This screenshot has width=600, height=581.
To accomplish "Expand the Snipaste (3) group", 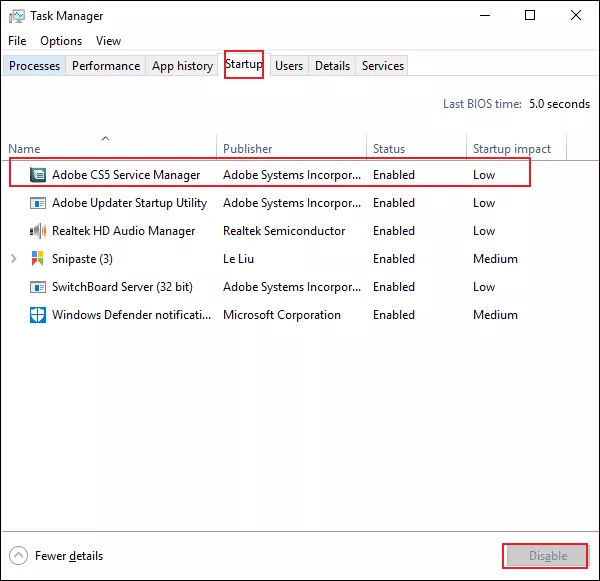I will point(13,259).
